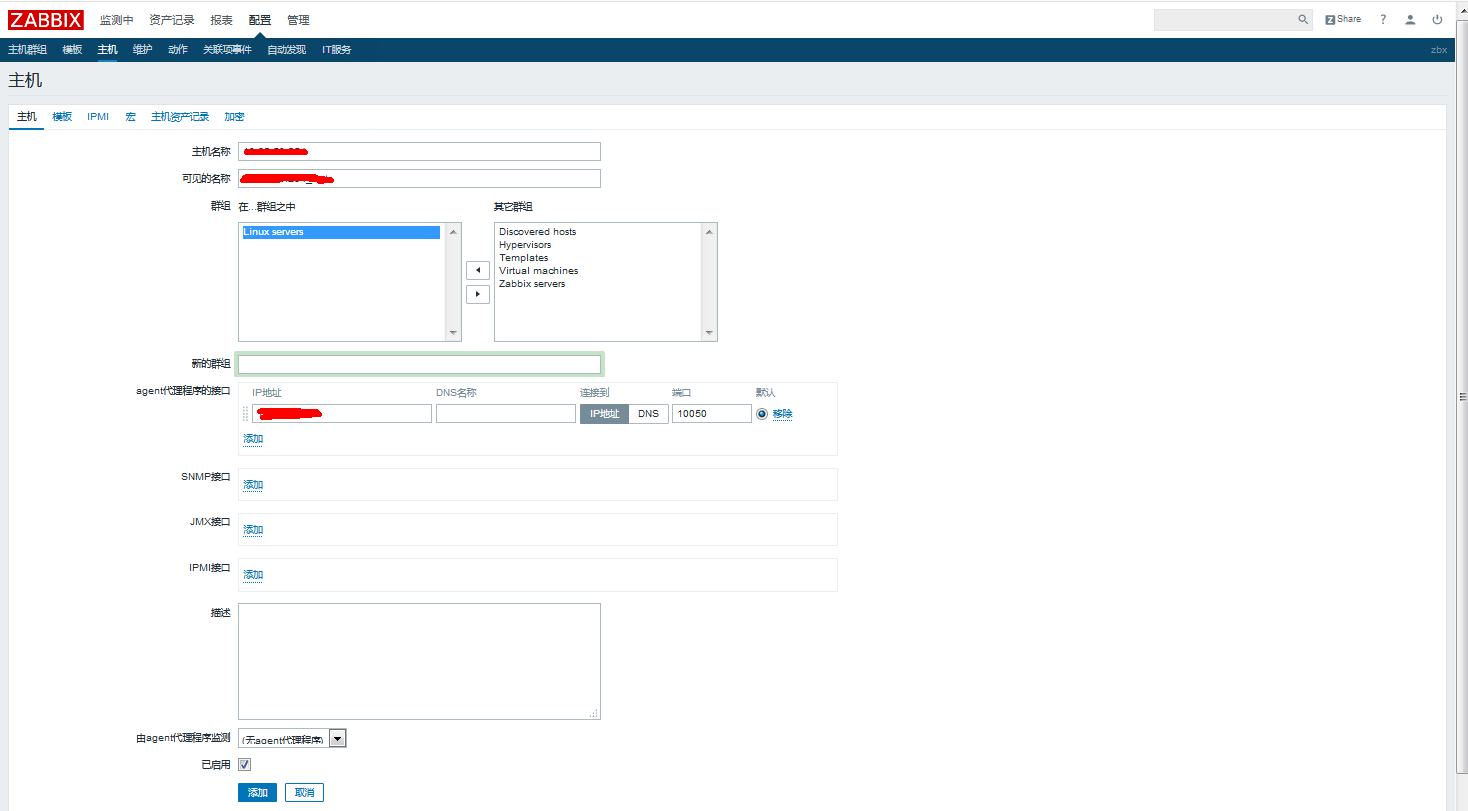Switch to the 模板 form tab
1468x811 pixels.
tap(62, 117)
